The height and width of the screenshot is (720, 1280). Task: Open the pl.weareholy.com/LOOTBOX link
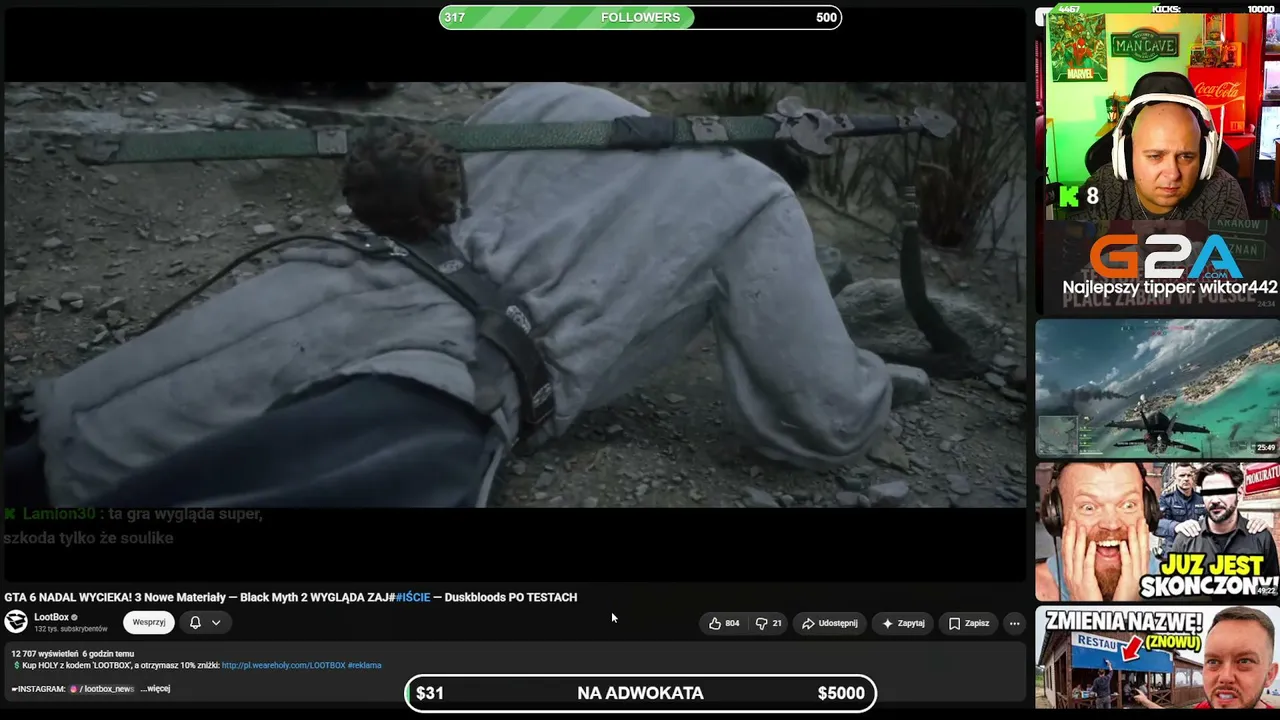[x=283, y=665]
